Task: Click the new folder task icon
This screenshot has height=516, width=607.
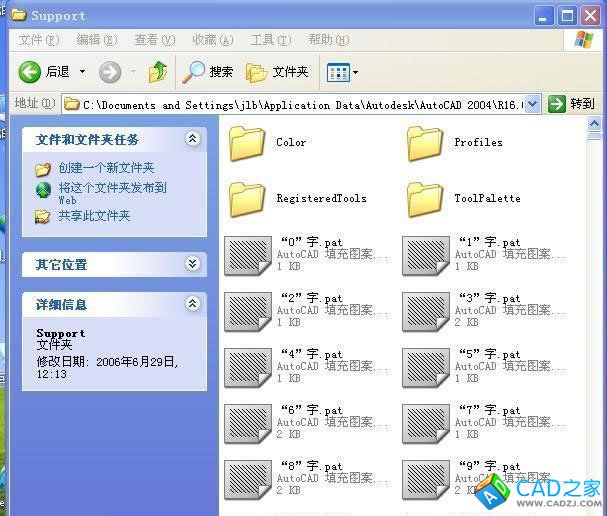Action: 43,169
